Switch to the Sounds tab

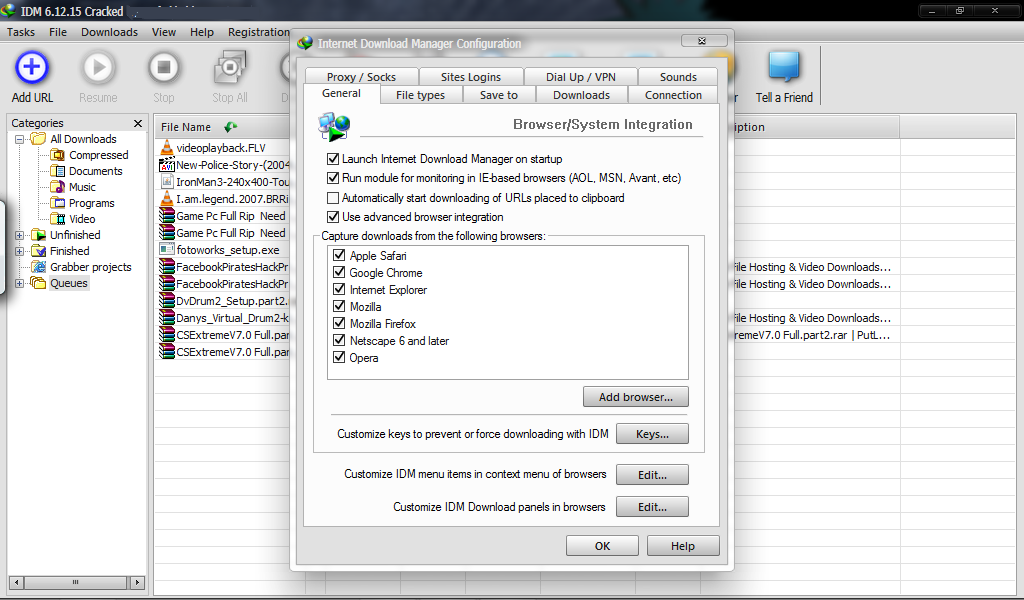[x=678, y=76]
